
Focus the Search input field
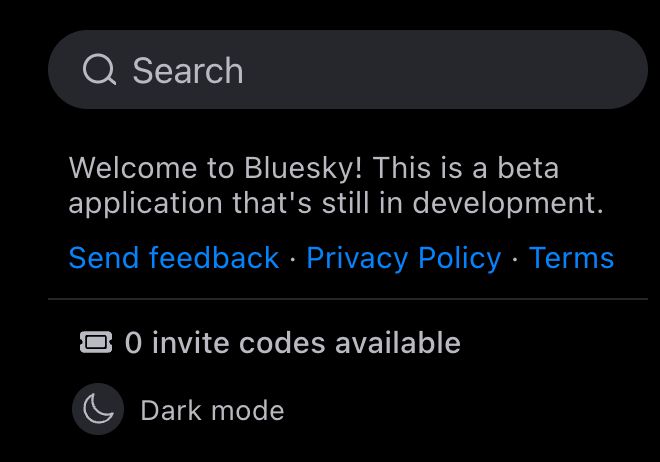click(350, 70)
